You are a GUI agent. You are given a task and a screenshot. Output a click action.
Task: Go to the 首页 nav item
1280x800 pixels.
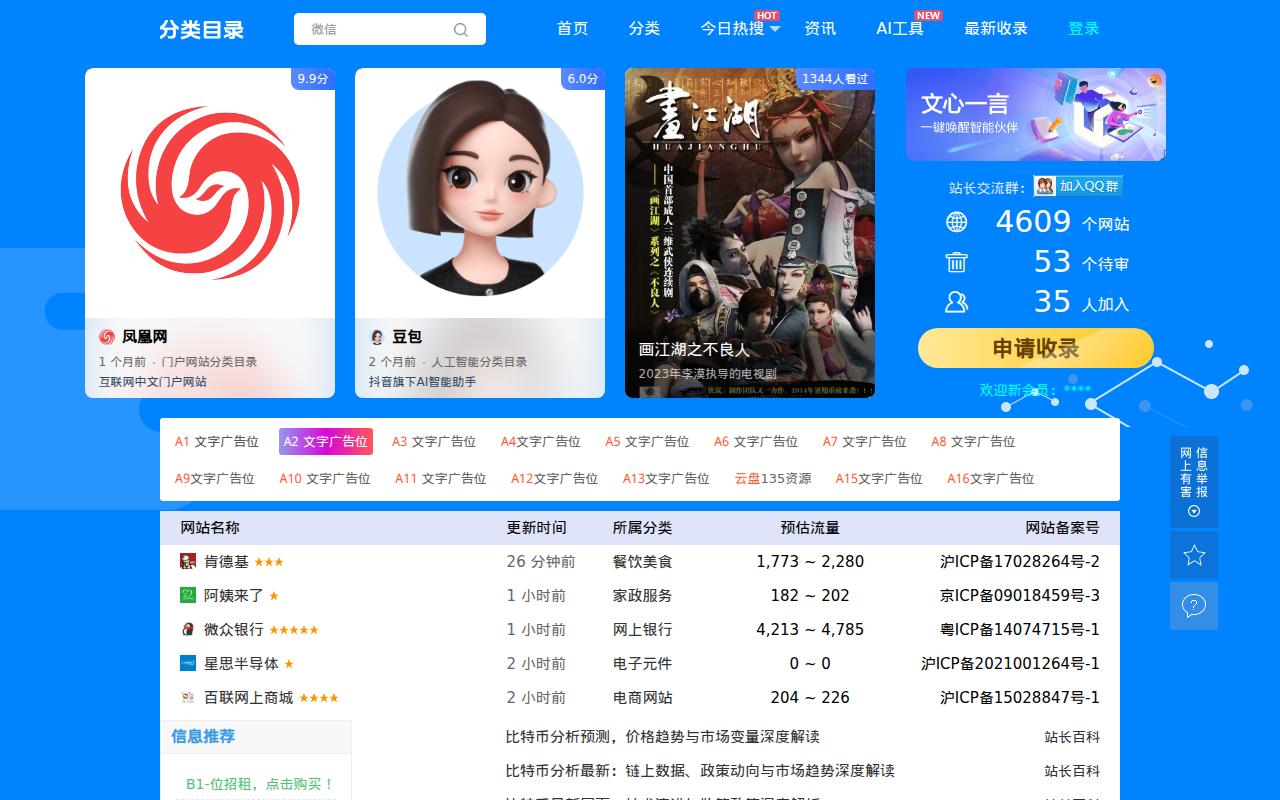pyautogui.click(x=572, y=29)
